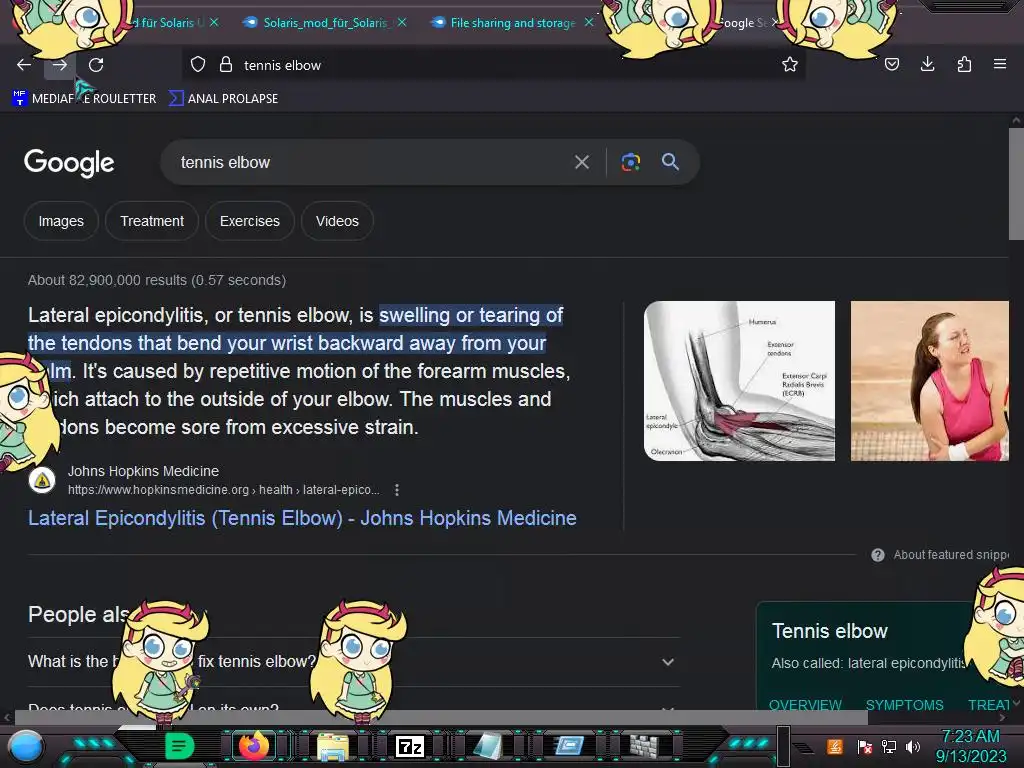The height and width of the screenshot is (768, 1024).
Task: Open the network tray icon
Action: click(x=889, y=746)
